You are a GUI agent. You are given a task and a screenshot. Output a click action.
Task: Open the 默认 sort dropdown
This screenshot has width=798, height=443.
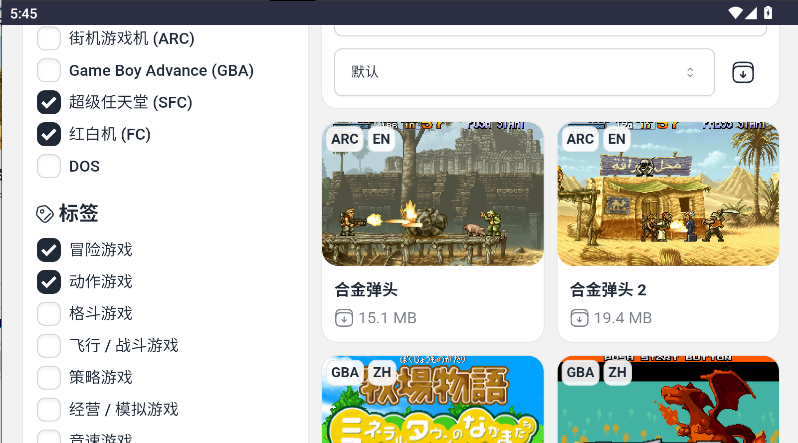(x=524, y=72)
